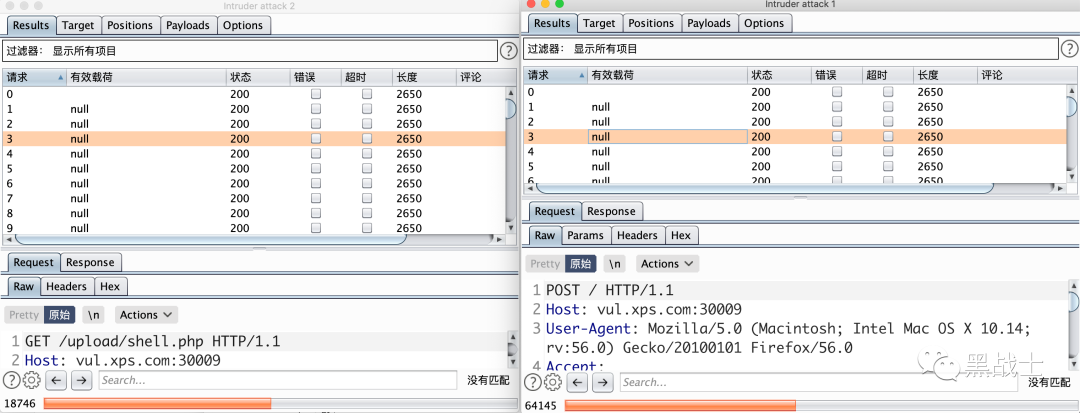This screenshot has width=1080, height=413.
Task: Open Actions dropdown in attack 2
Action: 147,315
